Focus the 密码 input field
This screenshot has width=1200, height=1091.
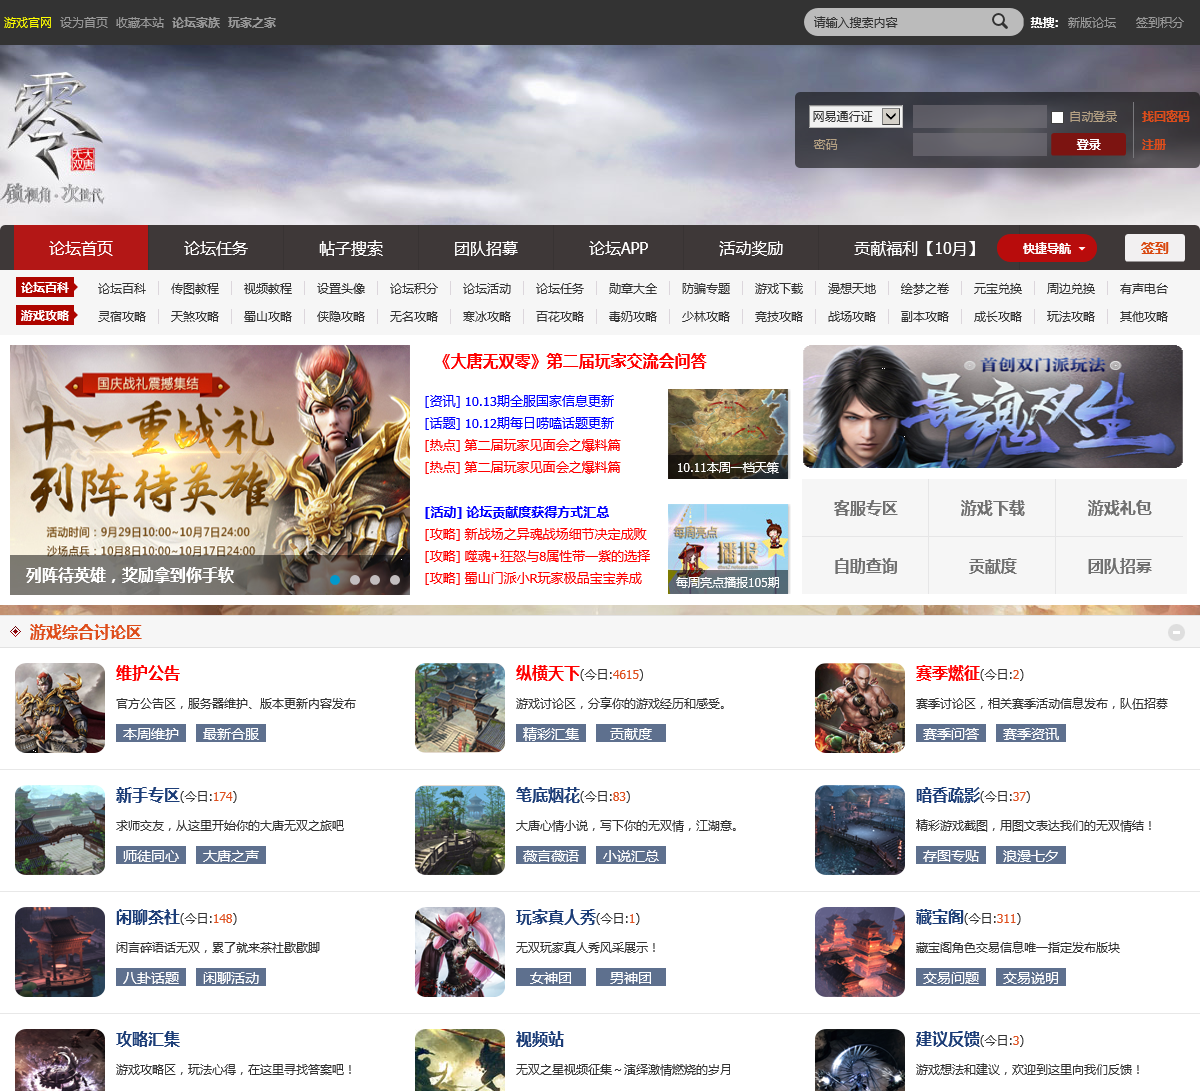pos(979,145)
